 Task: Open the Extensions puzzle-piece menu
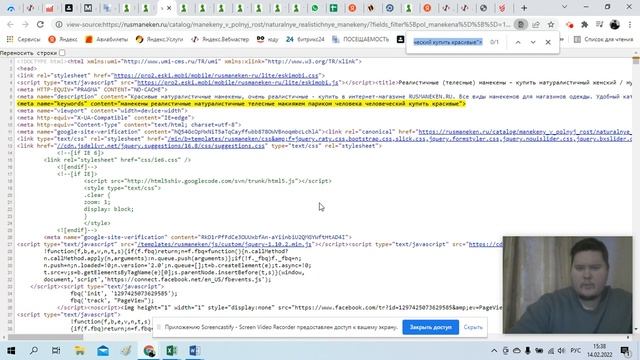pyautogui.click(x=584, y=24)
